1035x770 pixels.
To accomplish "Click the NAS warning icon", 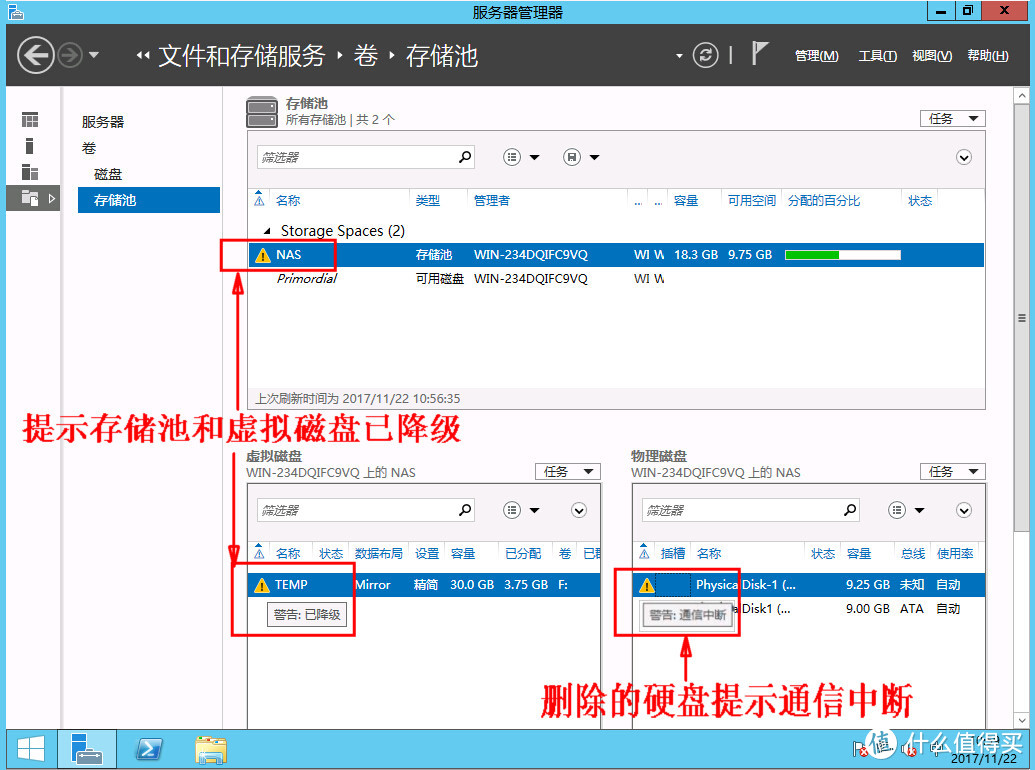I will [x=263, y=255].
